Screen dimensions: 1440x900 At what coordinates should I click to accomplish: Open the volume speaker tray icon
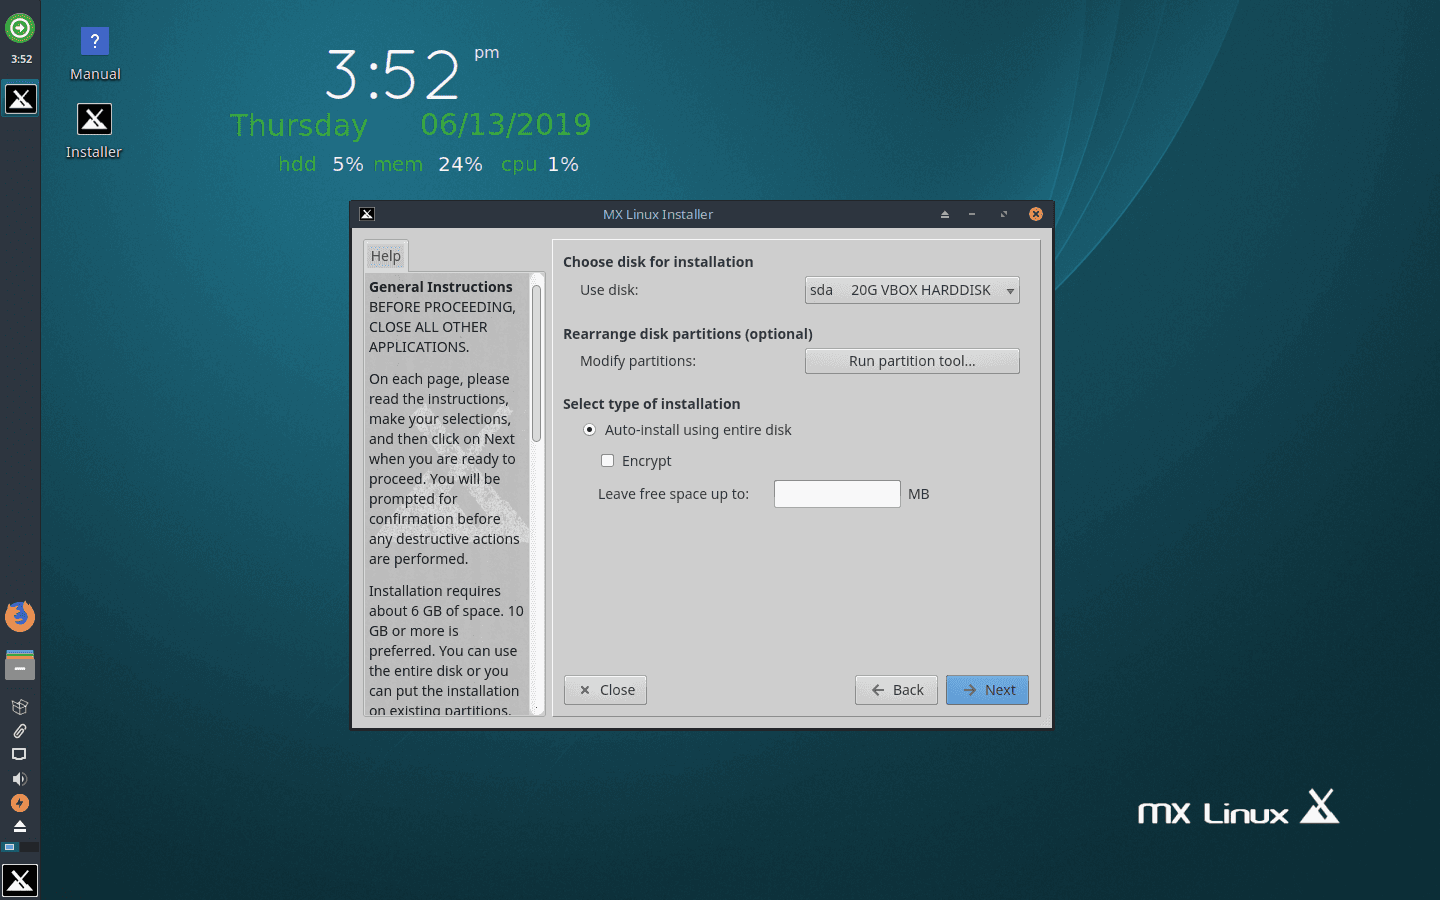tap(19, 778)
